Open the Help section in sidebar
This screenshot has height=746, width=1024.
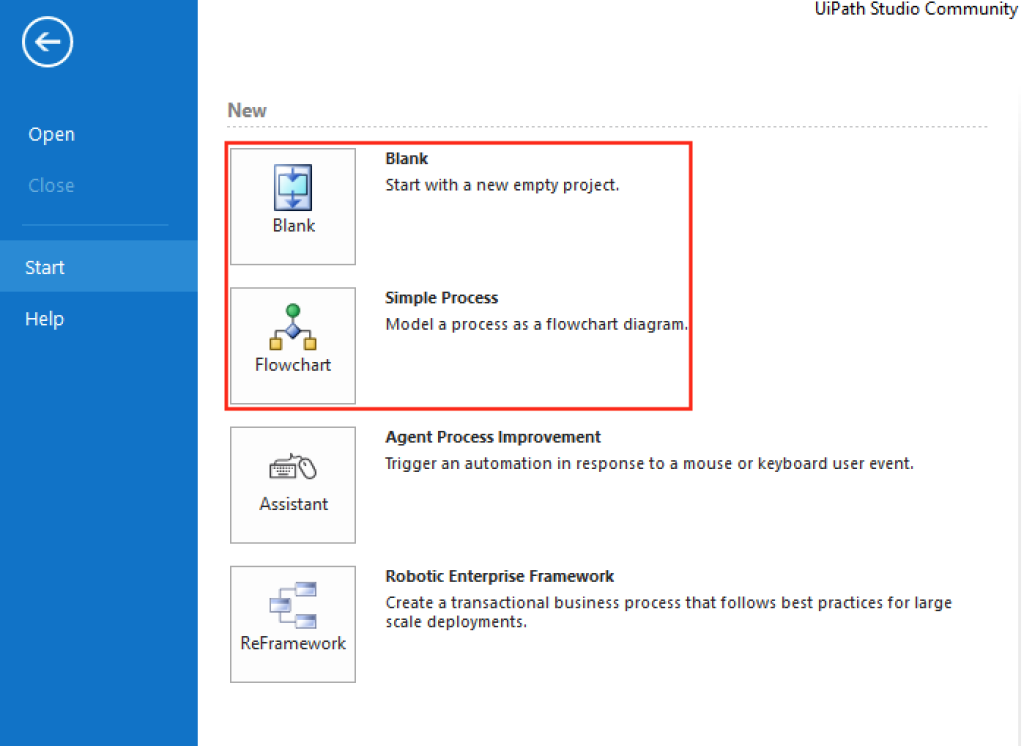pos(45,319)
